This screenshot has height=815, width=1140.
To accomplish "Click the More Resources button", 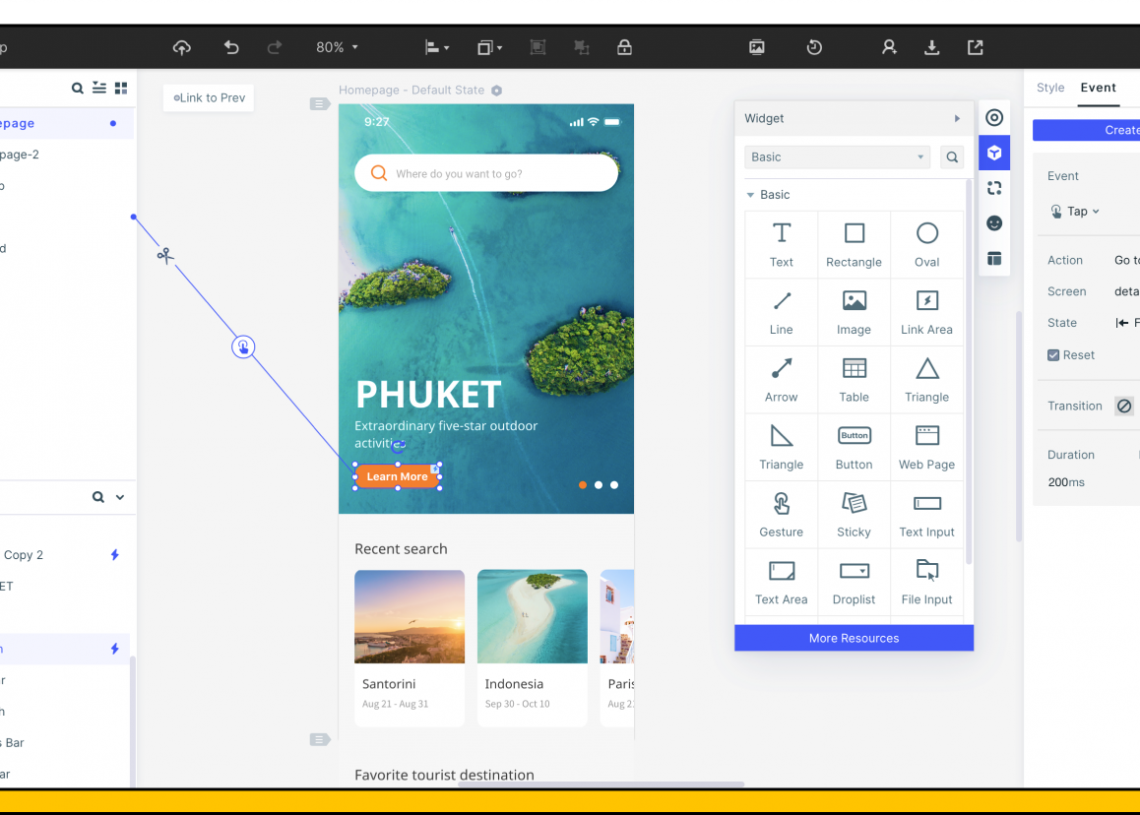I will 854,638.
